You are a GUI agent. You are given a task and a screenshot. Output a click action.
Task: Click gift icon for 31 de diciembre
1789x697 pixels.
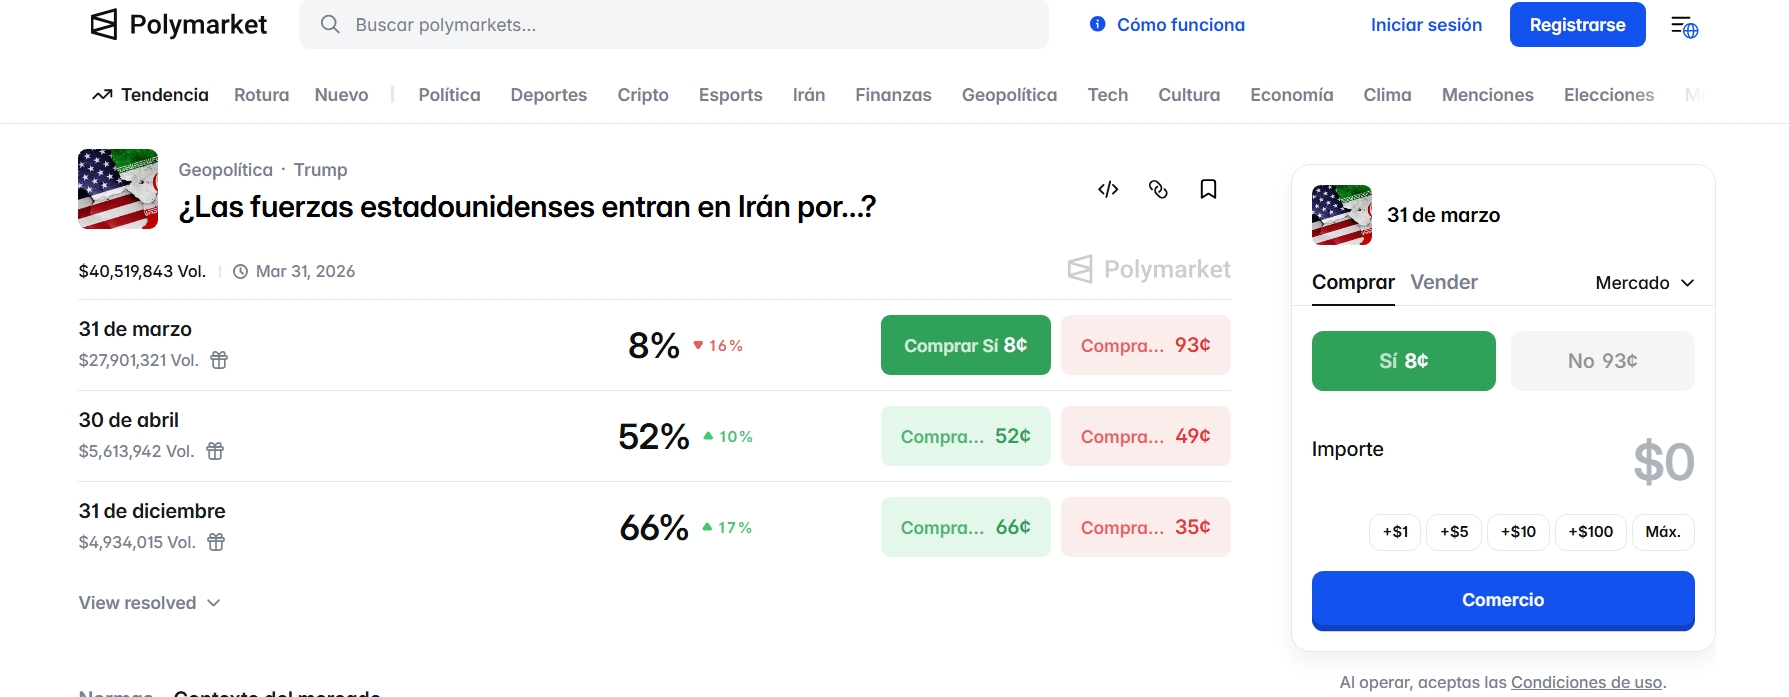[x=216, y=542]
